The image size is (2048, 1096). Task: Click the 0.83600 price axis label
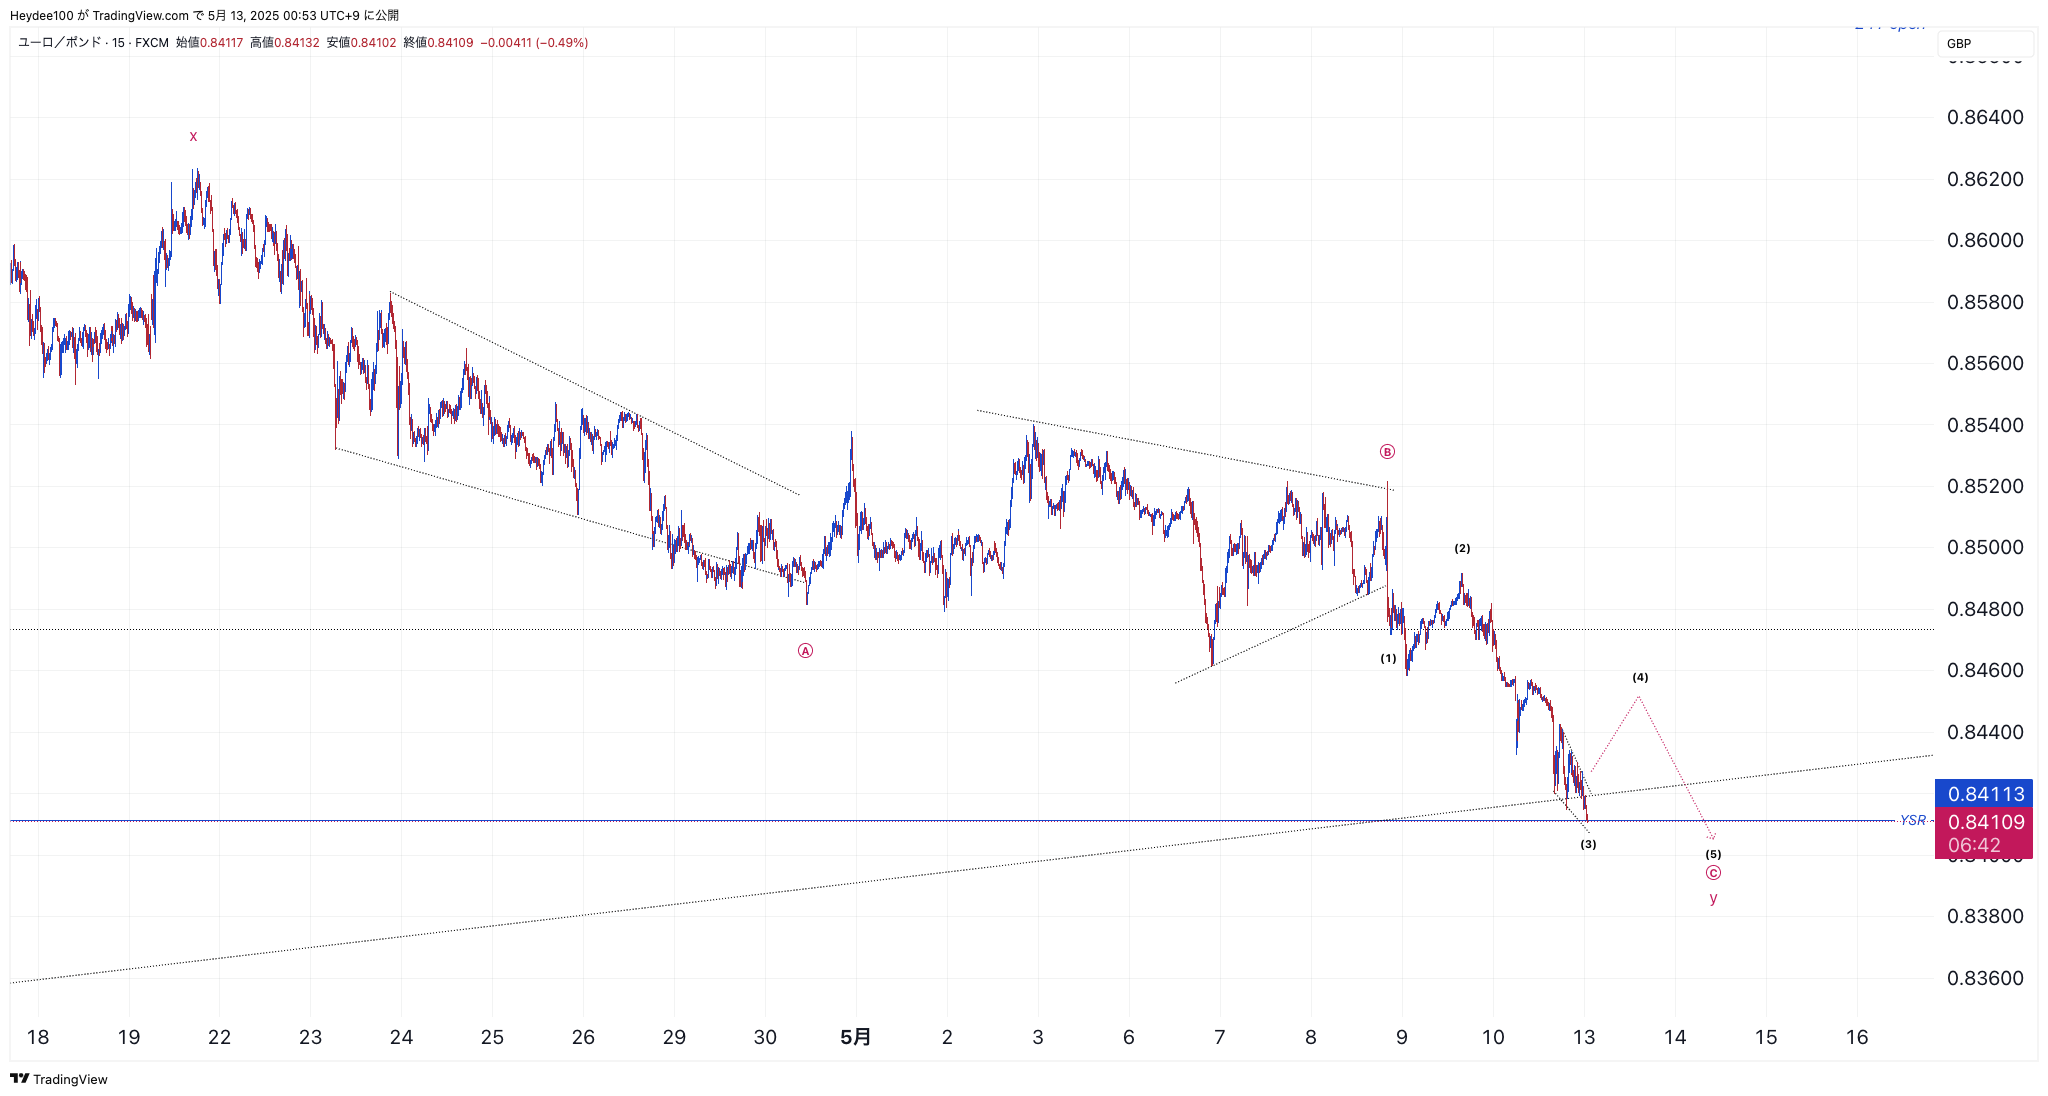click(x=1985, y=978)
